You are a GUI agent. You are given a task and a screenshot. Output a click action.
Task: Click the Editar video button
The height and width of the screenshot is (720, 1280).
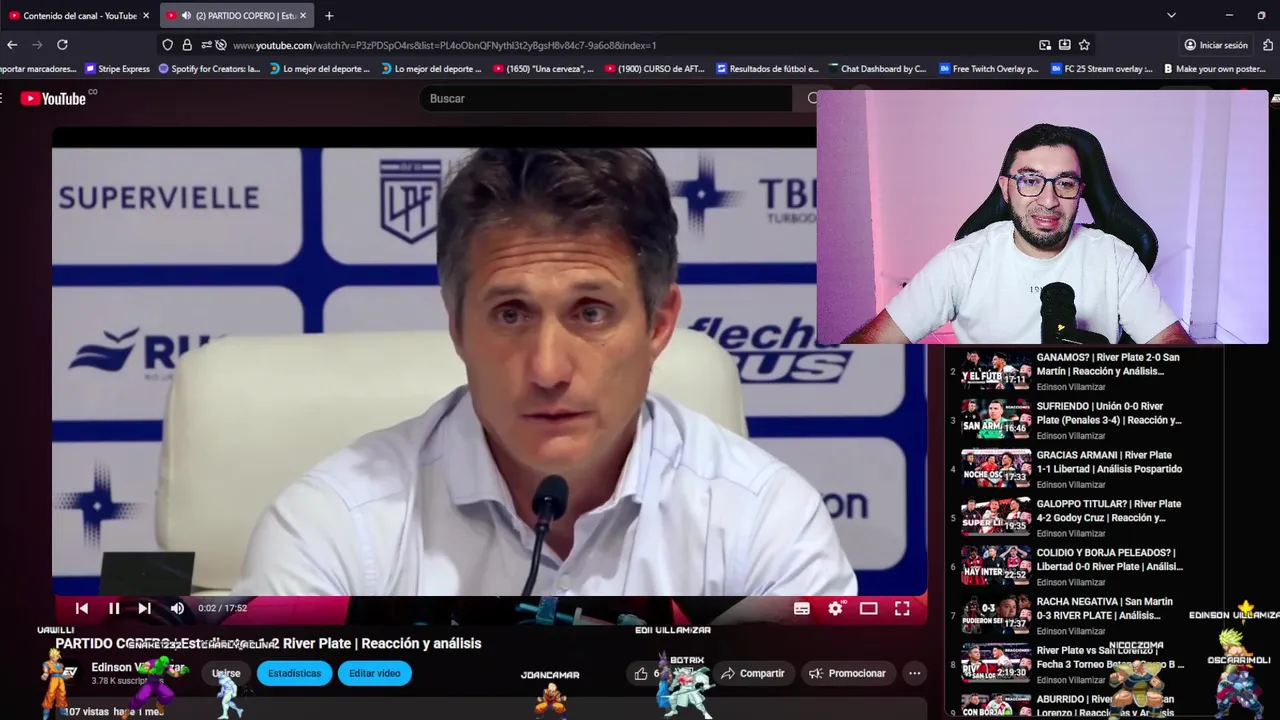point(374,673)
